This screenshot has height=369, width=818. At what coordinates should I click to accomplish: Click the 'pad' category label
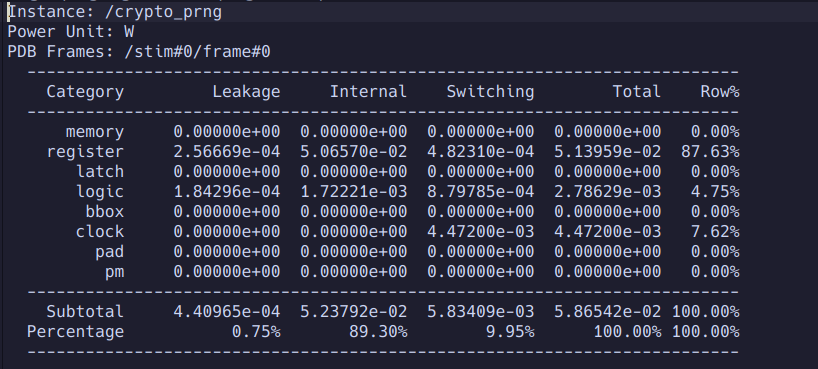[110, 252]
